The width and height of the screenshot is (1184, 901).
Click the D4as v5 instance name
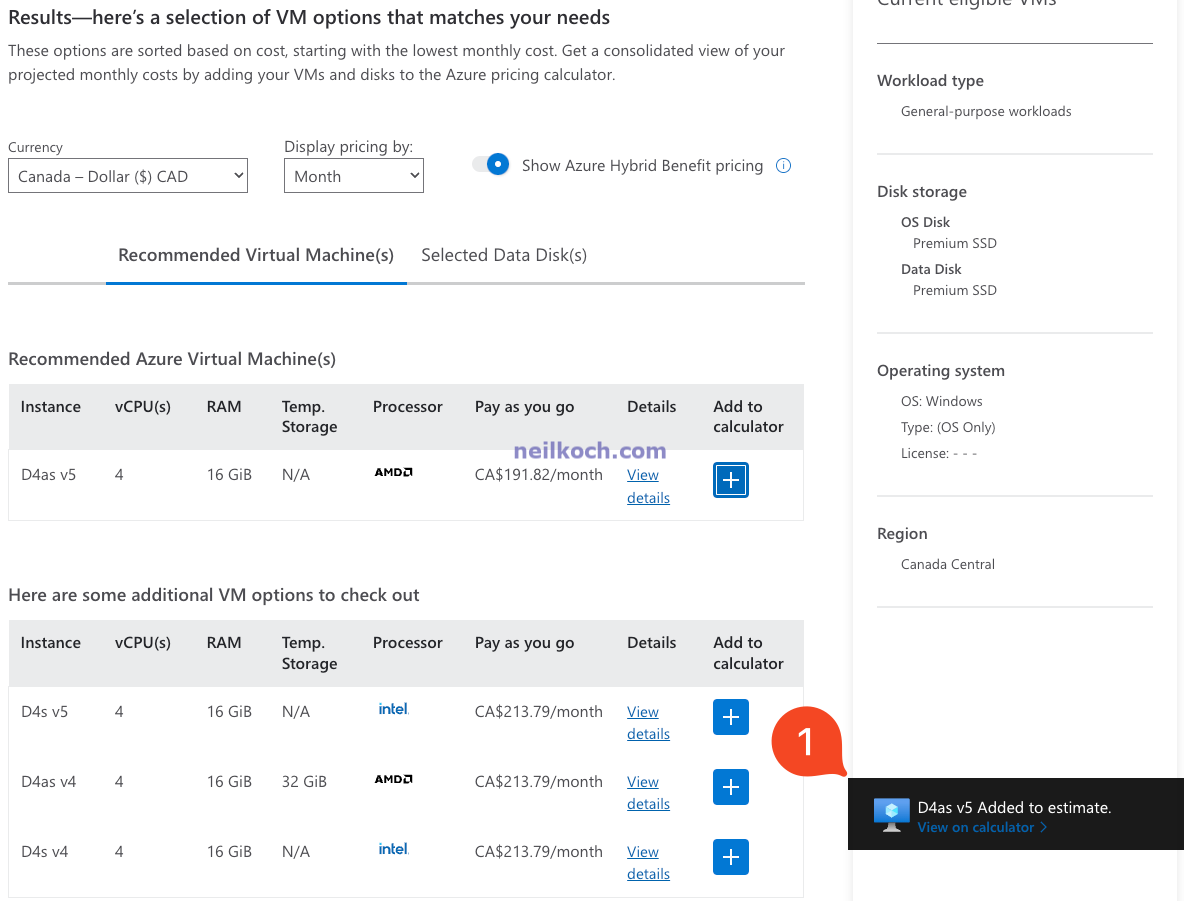point(48,475)
